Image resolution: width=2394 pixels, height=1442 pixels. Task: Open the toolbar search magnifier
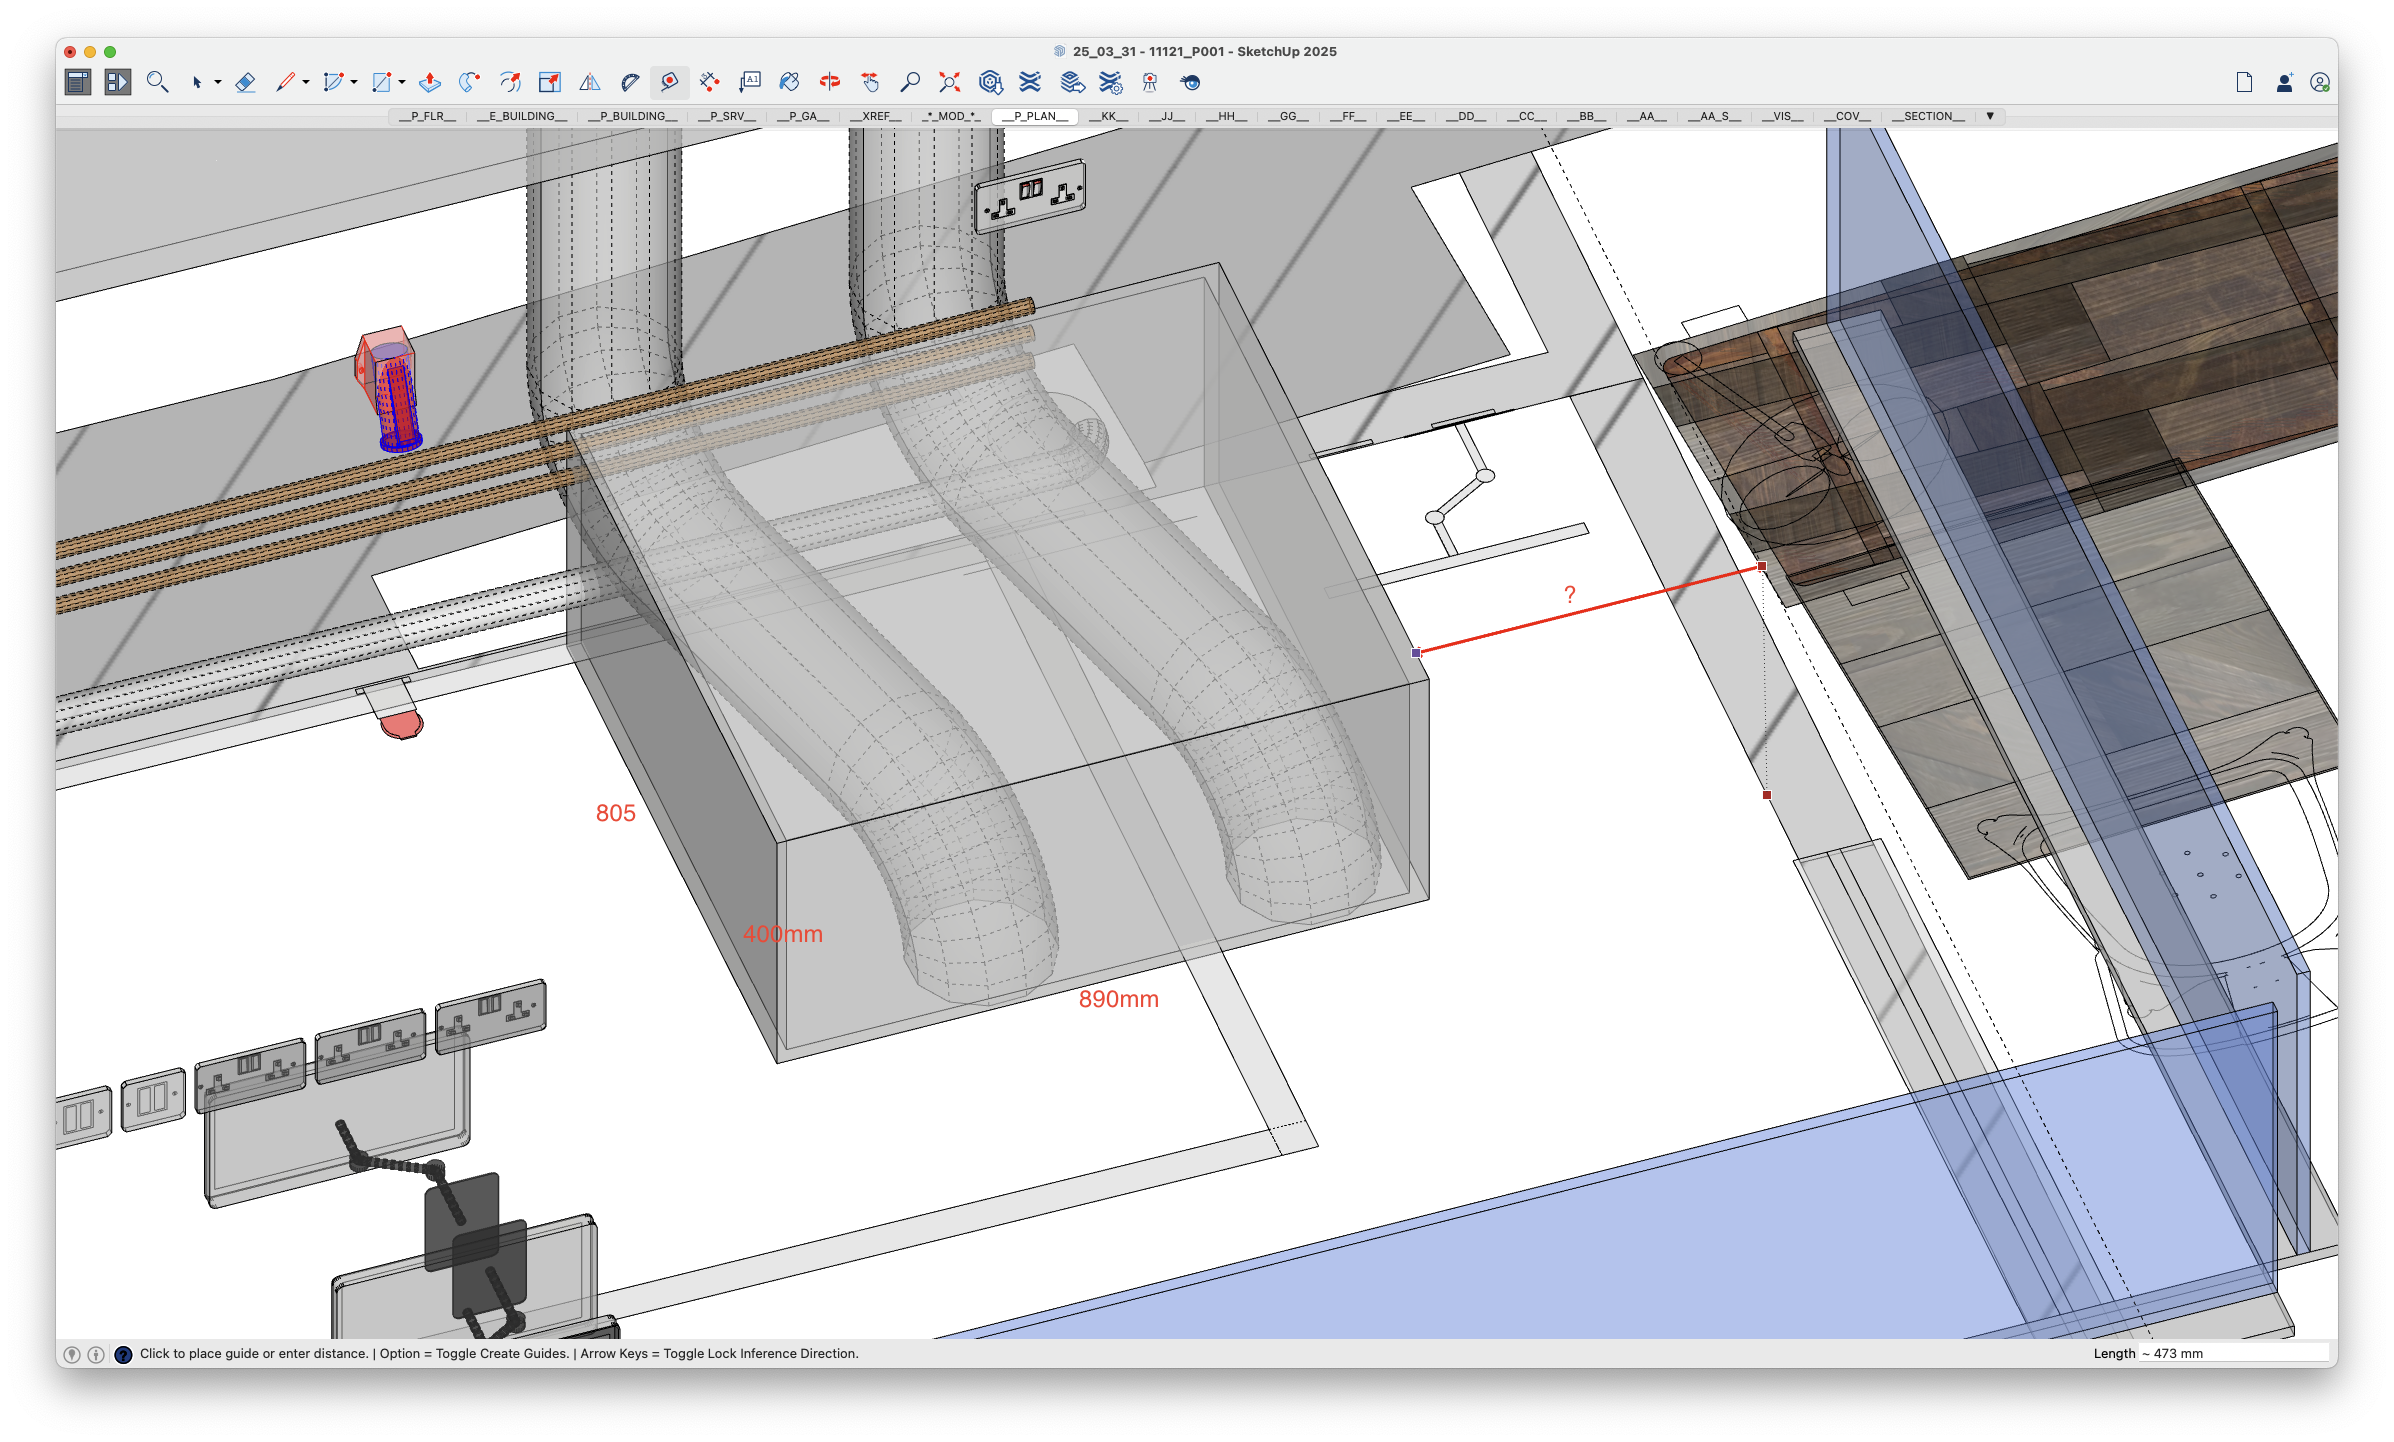tap(157, 82)
